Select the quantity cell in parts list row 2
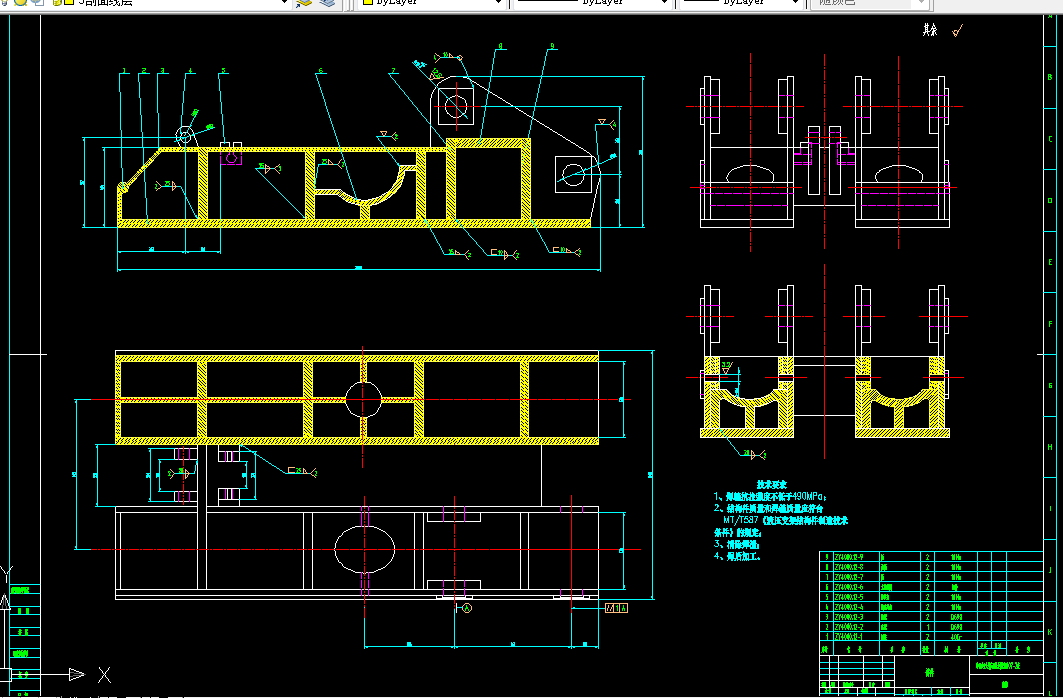 coord(927,628)
